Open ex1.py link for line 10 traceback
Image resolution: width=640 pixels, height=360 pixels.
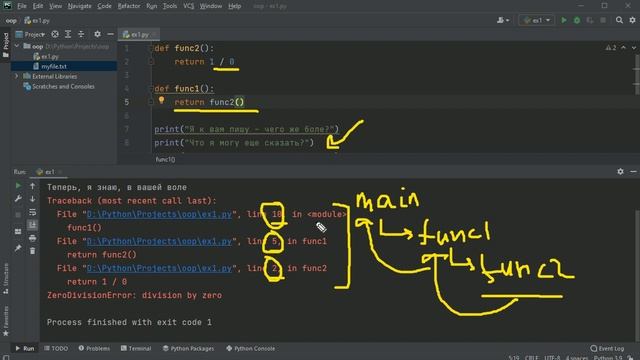point(159,214)
